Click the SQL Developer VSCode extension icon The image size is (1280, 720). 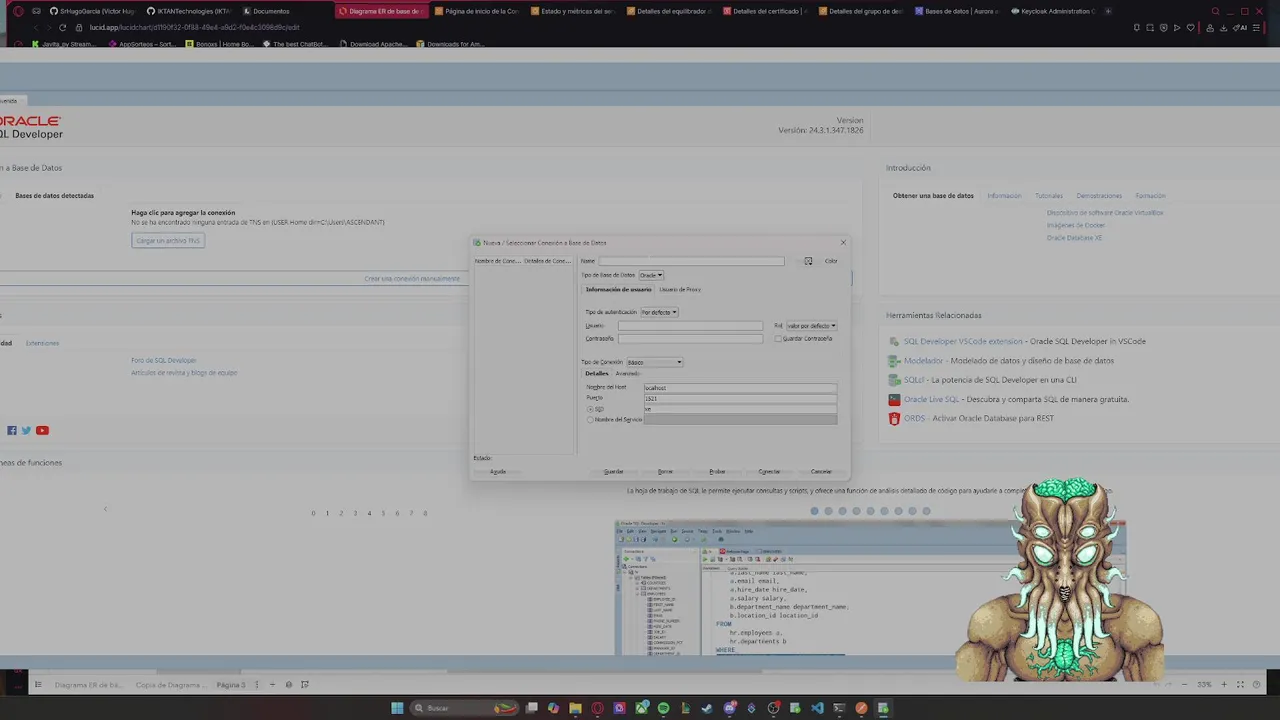click(x=894, y=341)
